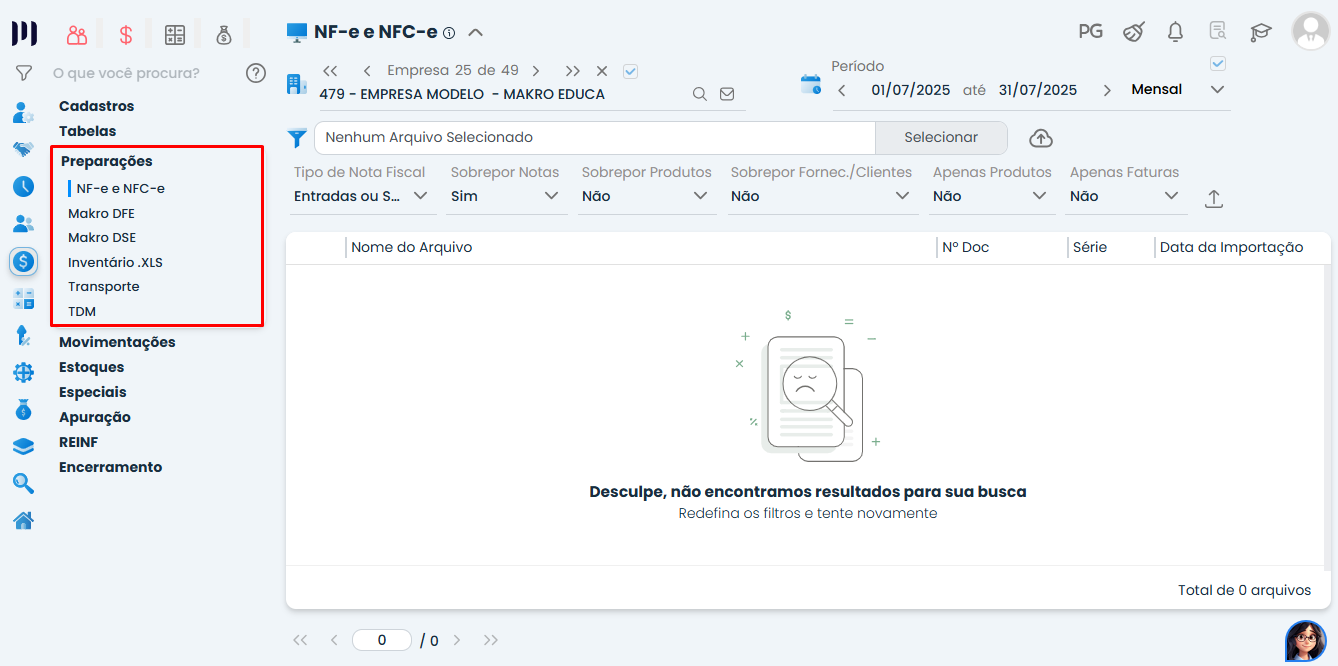The image size is (1338, 666).
Task: Click the money bag icon in top toolbar
Action: tap(224, 35)
